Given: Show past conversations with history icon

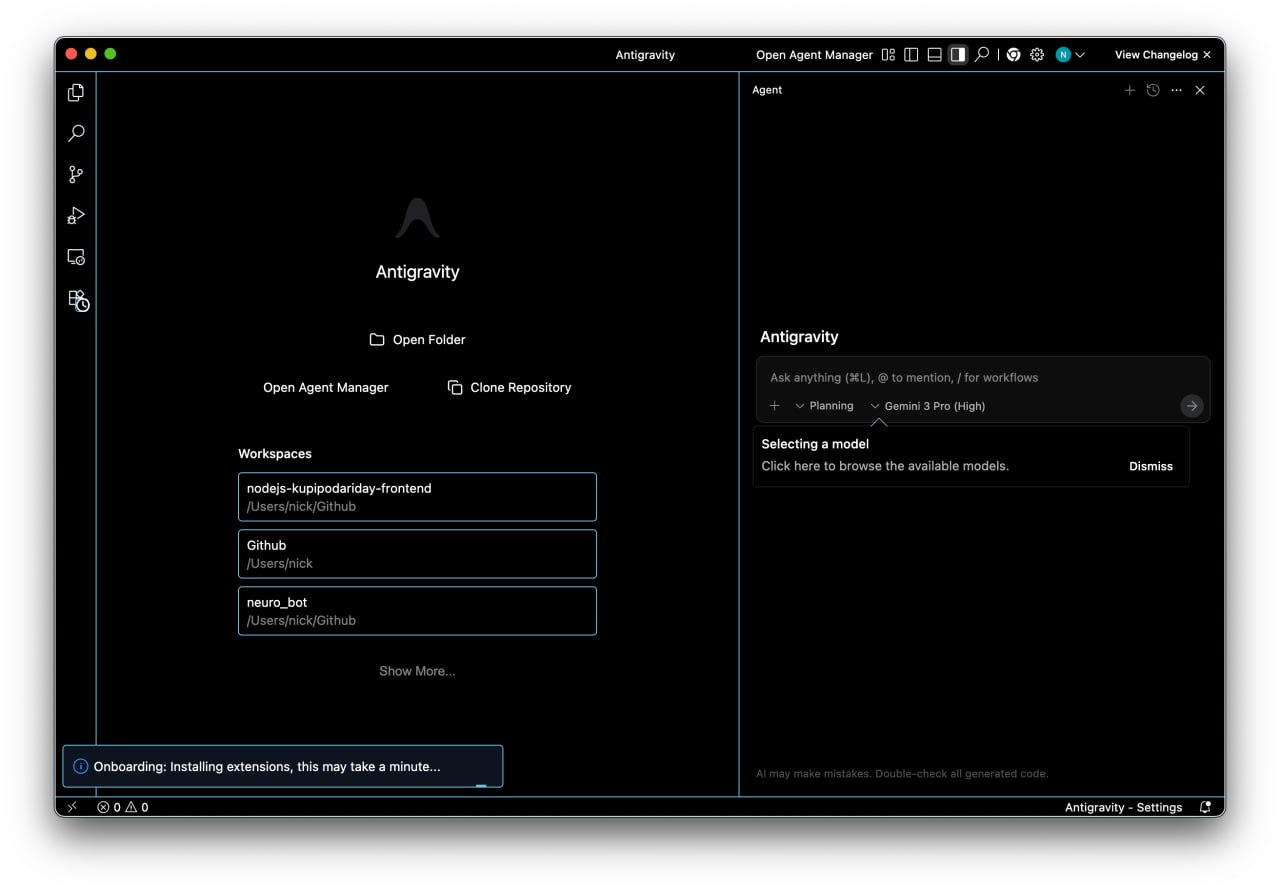Looking at the screenshot, I should coord(1153,90).
